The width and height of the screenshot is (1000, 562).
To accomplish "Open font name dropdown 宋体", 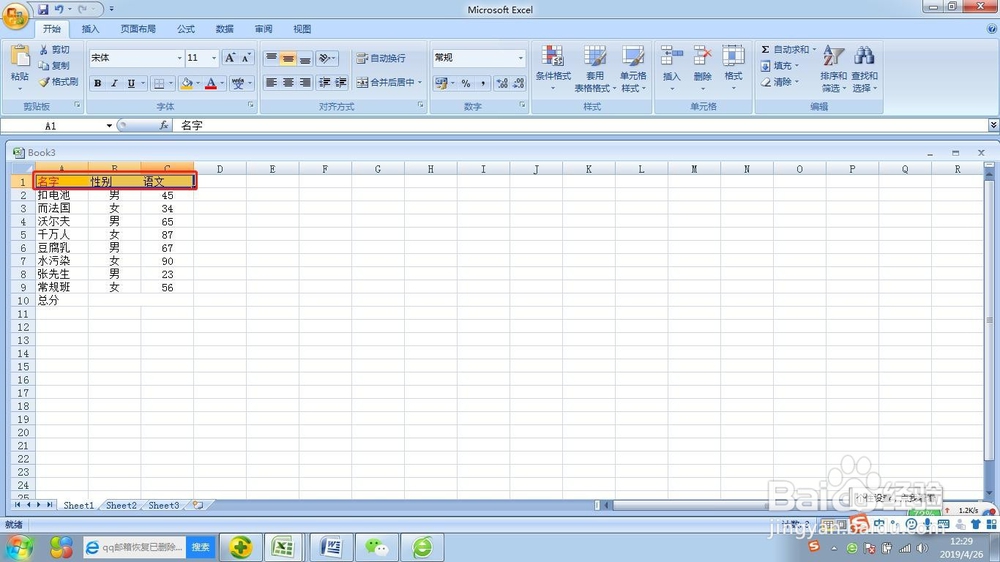I will pyautogui.click(x=179, y=58).
